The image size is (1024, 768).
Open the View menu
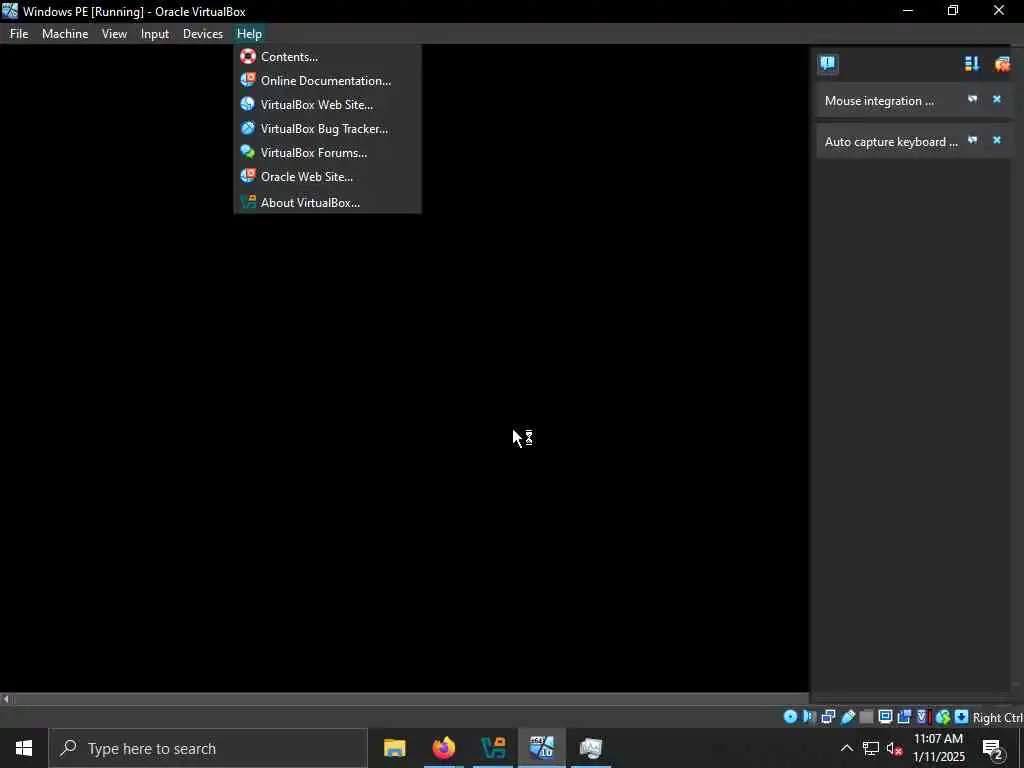(x=114, y=34)
